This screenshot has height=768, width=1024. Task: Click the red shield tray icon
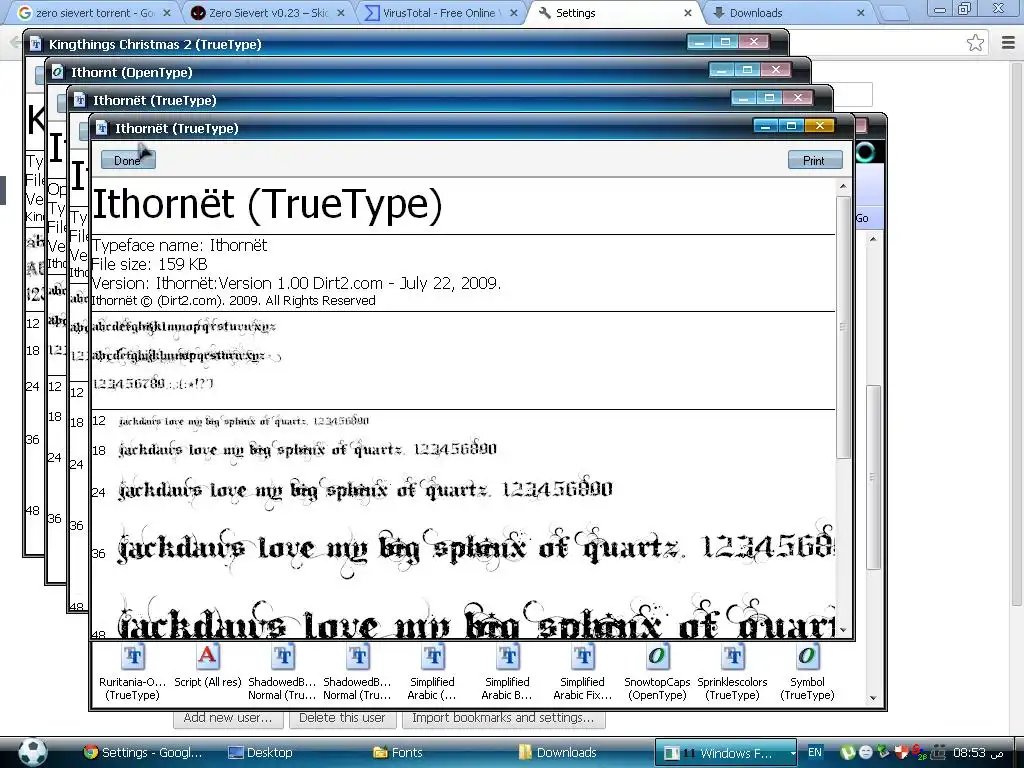[901, 752]
